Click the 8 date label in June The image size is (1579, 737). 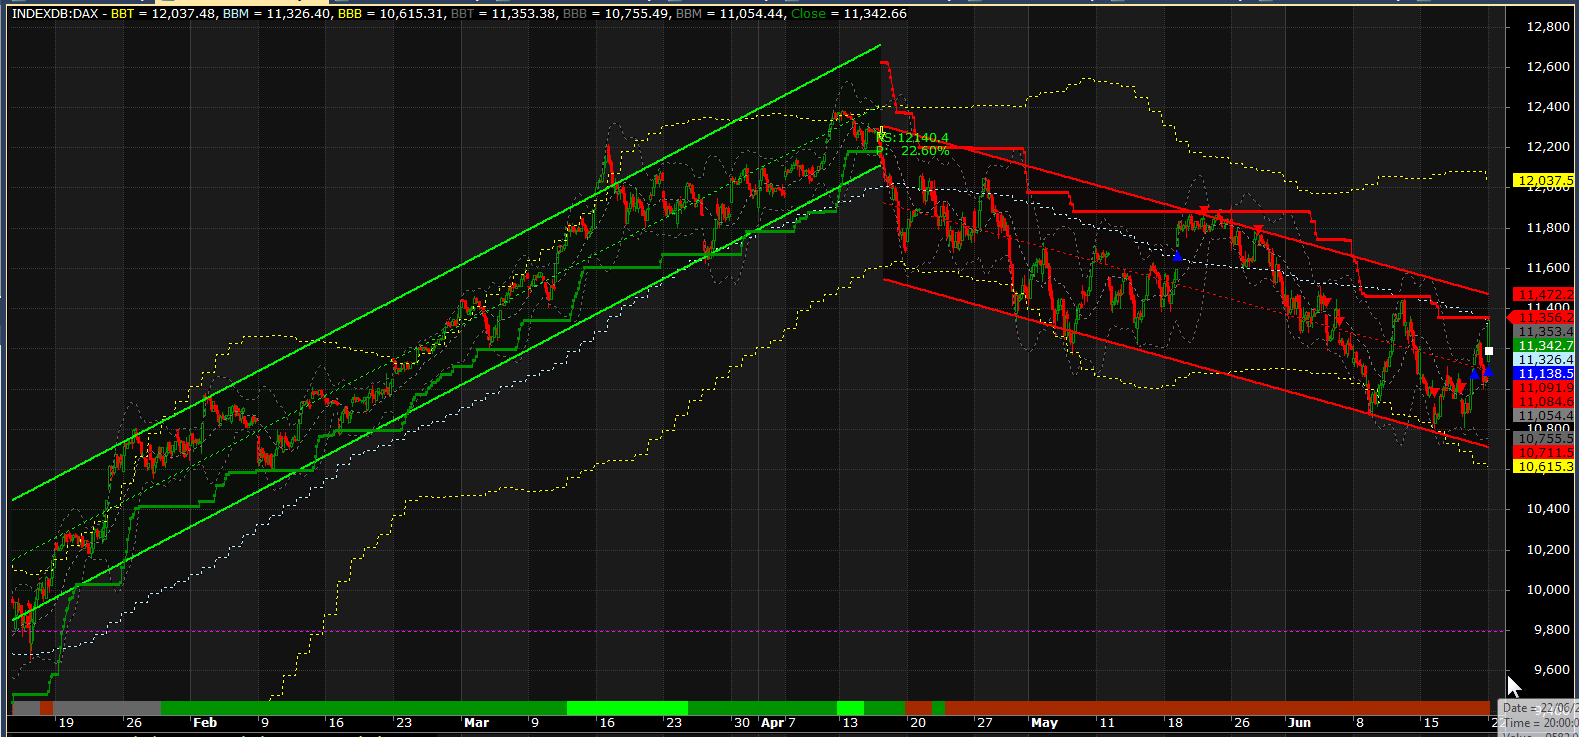[1359, 722]
